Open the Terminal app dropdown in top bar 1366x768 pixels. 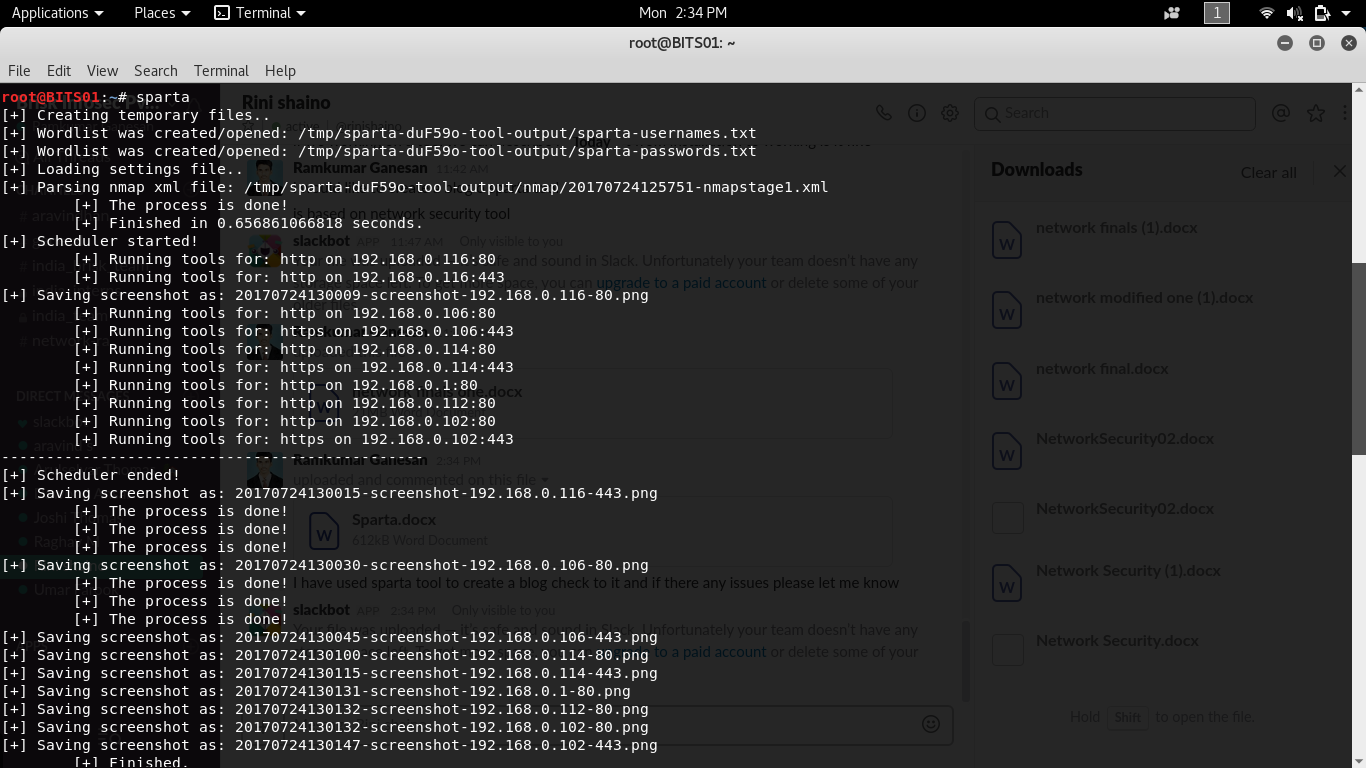point(260,13)
